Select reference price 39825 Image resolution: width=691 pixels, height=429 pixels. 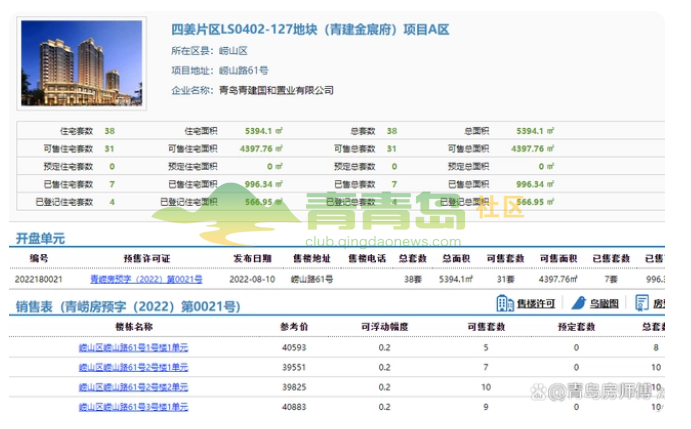coord(294,387)
